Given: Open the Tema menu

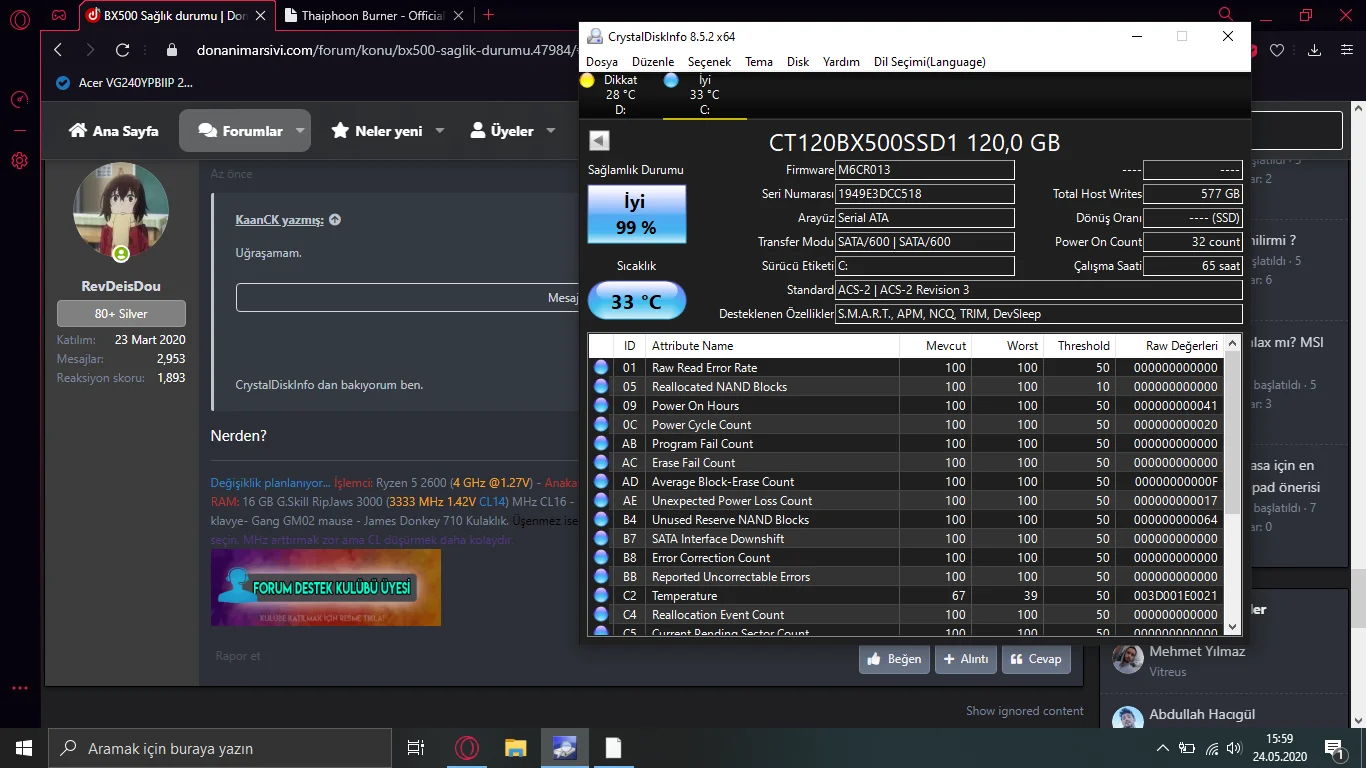Looking at the screenshot, I should (x=759, y=62).
